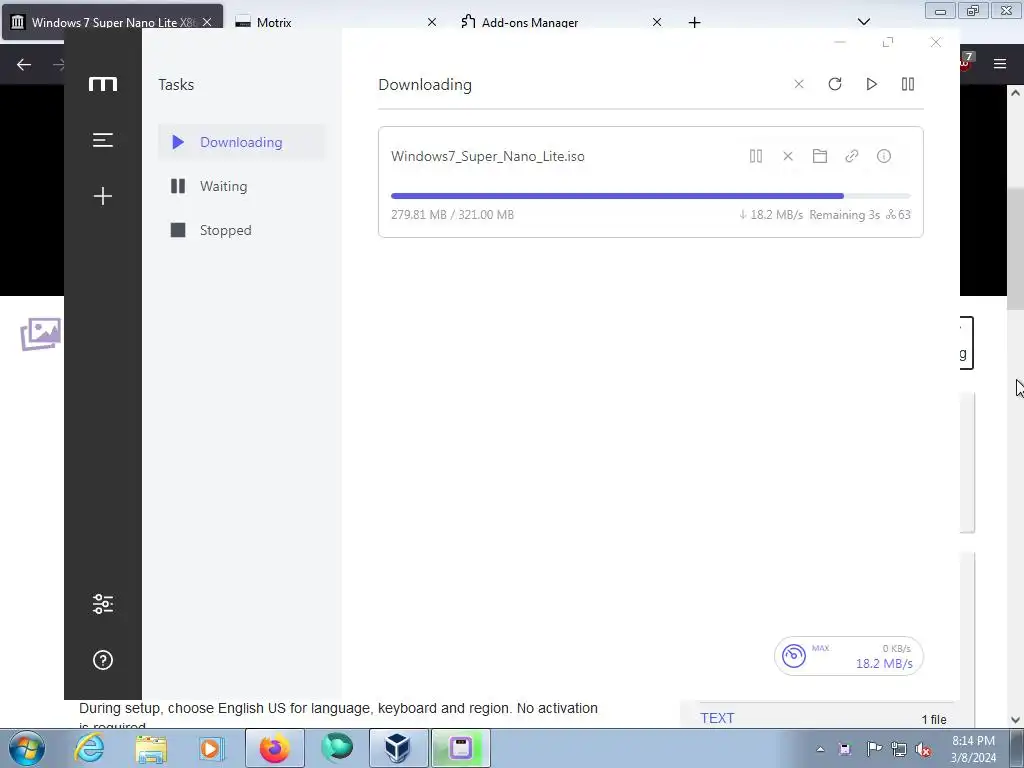
Task: Click the Motrix logo in the sidebar
Action: (103, 84)
